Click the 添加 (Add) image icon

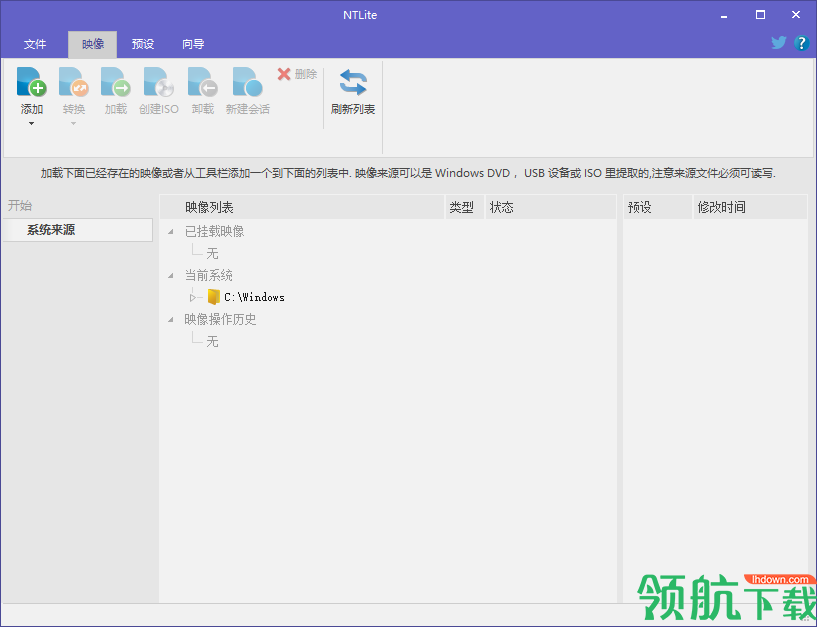pyautogui.click(x=31, y=82)
